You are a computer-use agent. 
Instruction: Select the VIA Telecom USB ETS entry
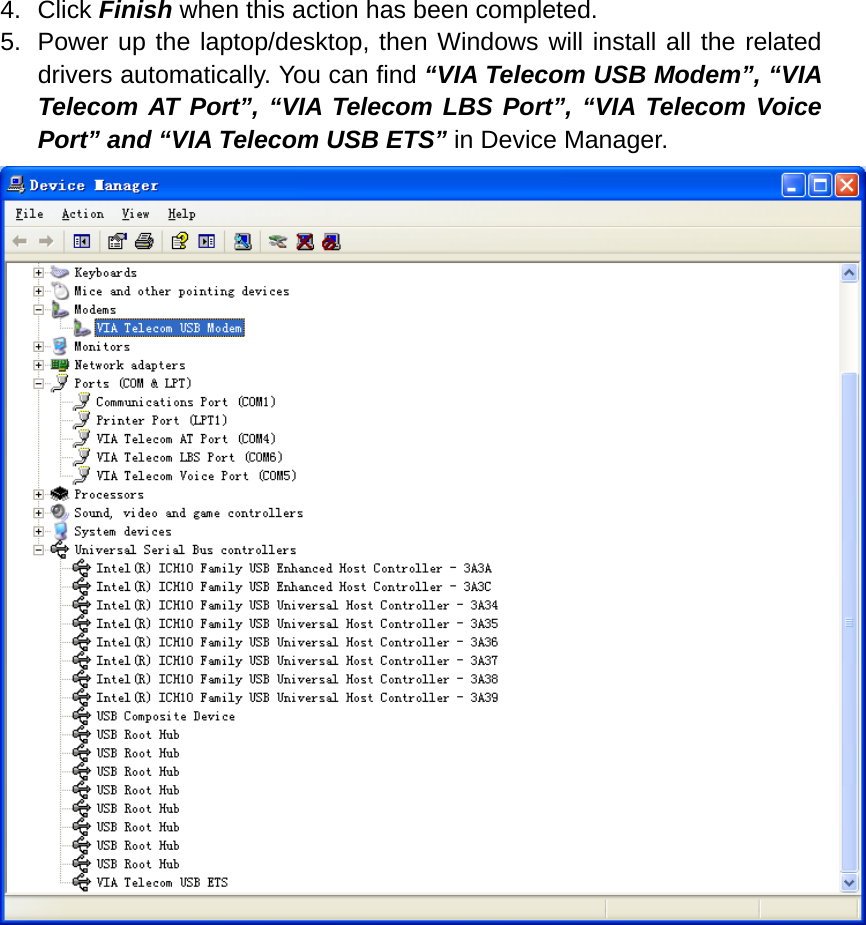(162, 882)
